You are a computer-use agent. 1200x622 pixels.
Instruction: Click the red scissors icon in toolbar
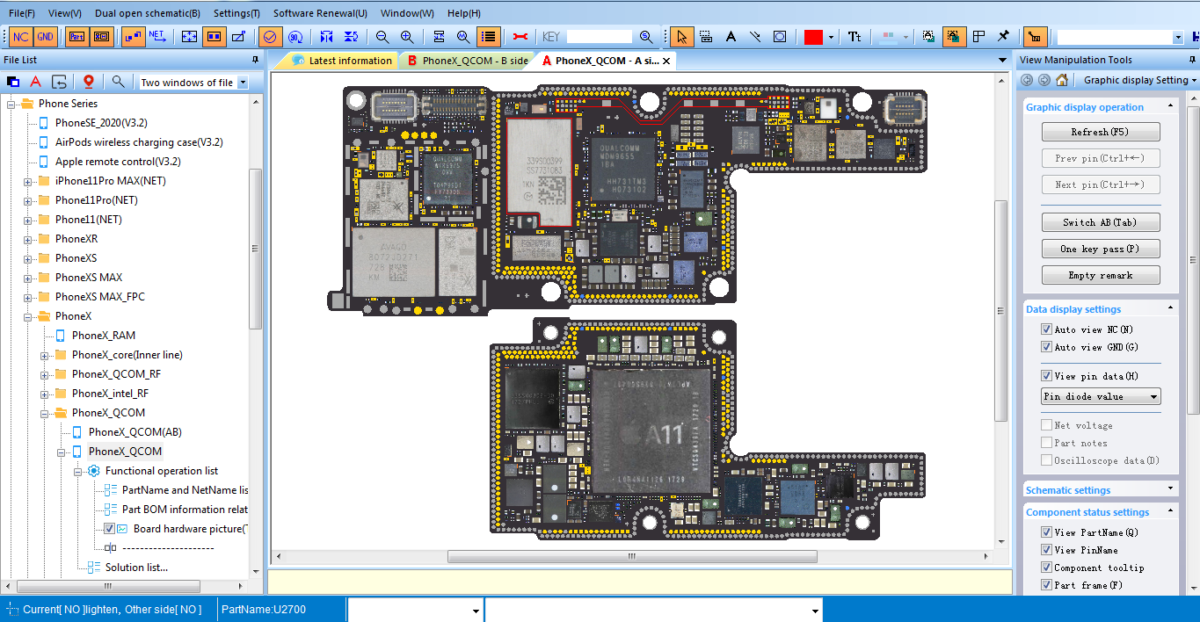coord(519,36)
